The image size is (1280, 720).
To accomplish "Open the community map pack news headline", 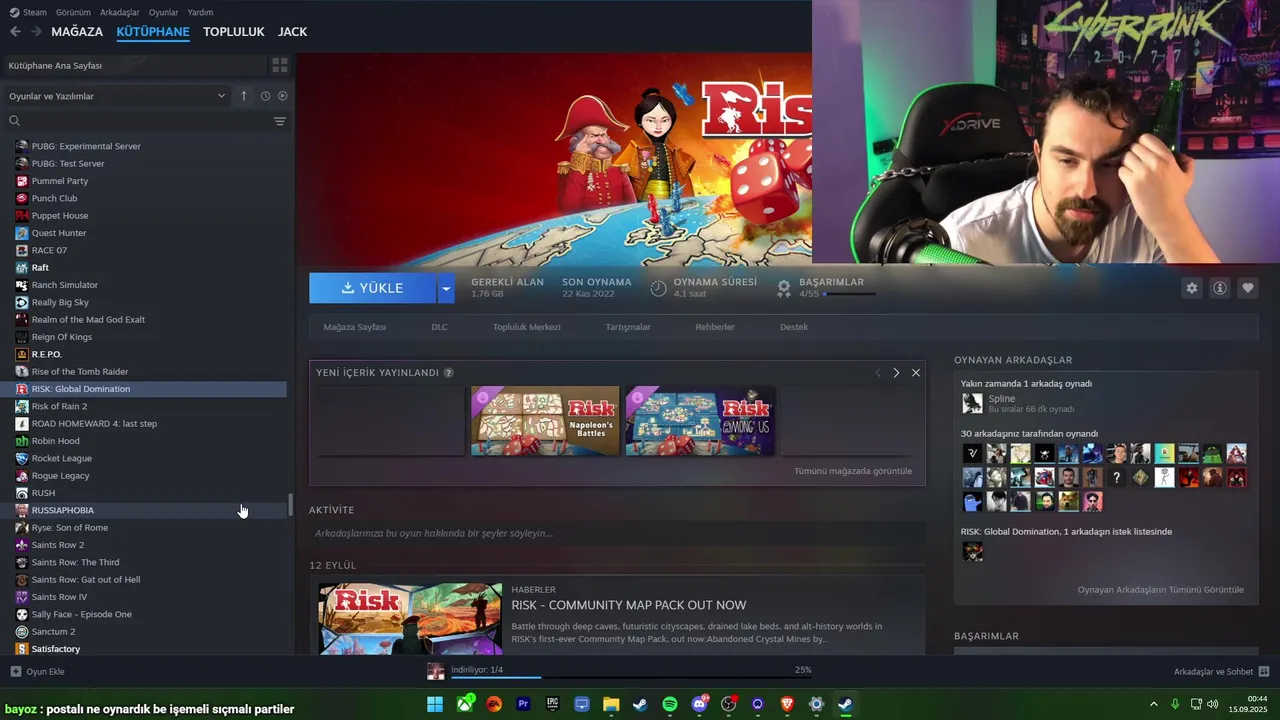I will tap(629, 605).
